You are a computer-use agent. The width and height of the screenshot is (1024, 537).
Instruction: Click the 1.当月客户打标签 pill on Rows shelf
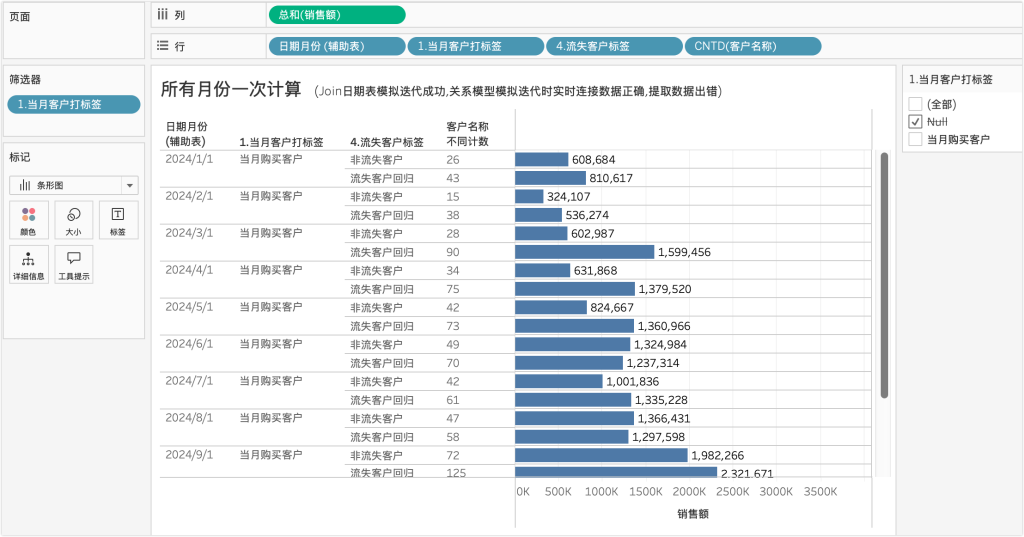[x=474, y=46]
